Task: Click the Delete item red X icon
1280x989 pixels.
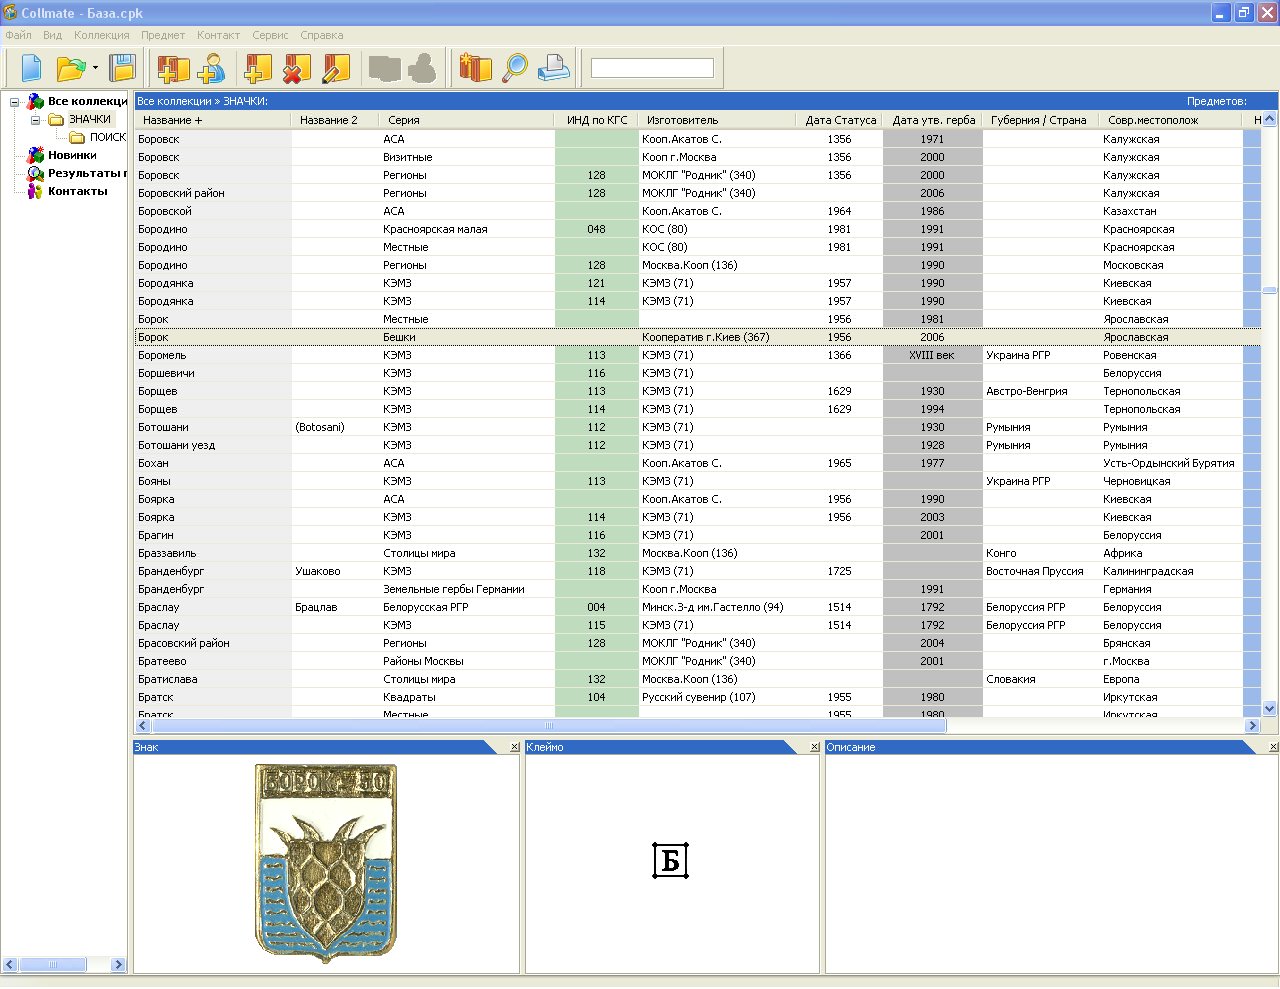Action: [297, 68]
